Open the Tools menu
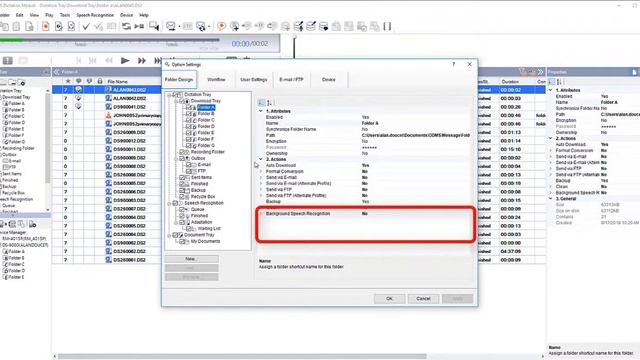This screenshot has width=640, height=360. [65, 15]
